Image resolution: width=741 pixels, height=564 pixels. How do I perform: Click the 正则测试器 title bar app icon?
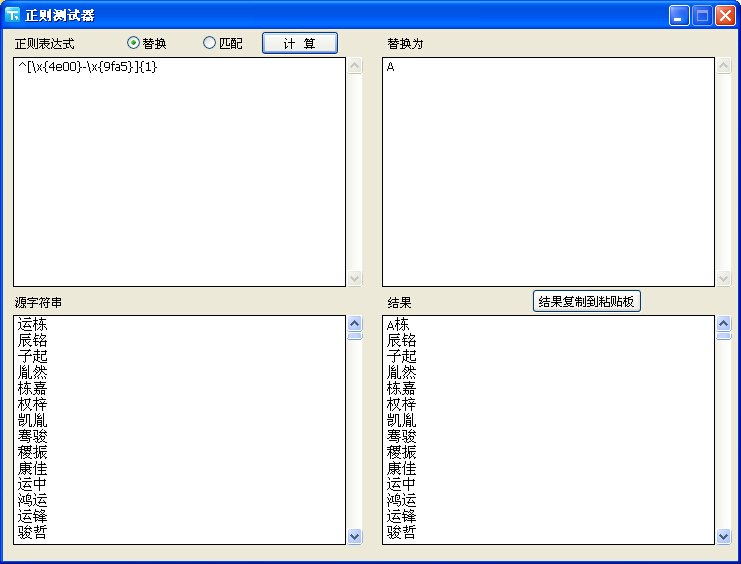tap(13, 15)
